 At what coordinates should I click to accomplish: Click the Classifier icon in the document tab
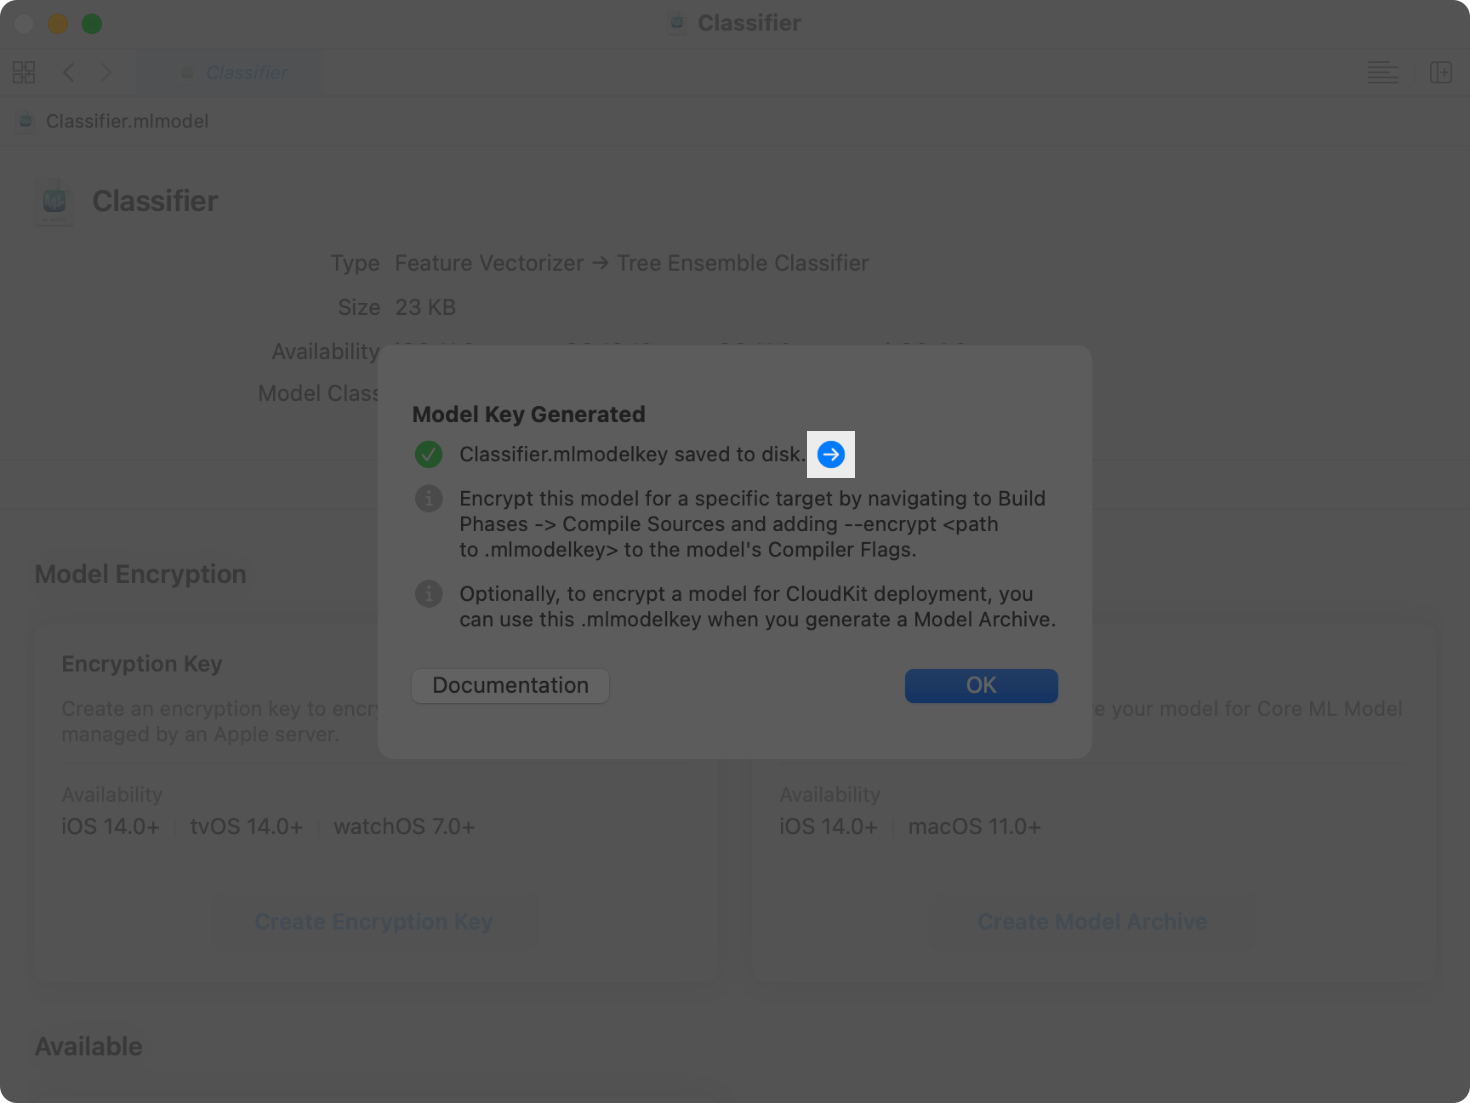point(188,72)
